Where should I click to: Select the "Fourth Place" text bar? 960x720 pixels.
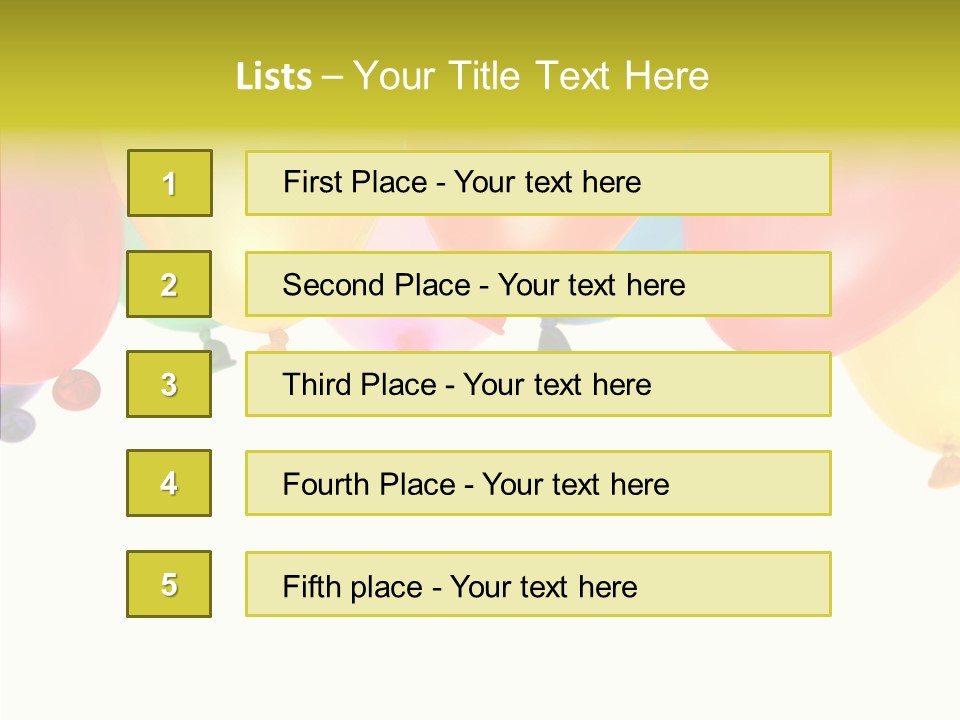point(538,483)
